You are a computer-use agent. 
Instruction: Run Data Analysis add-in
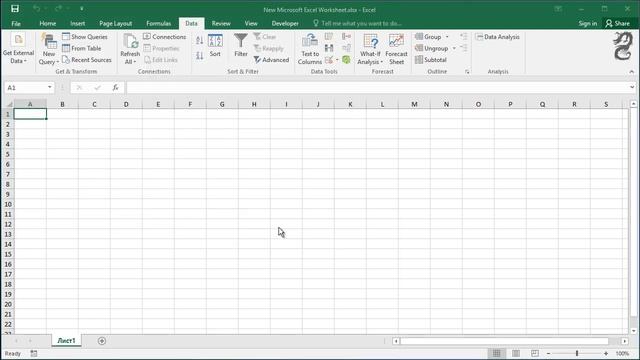click(498, 37)
